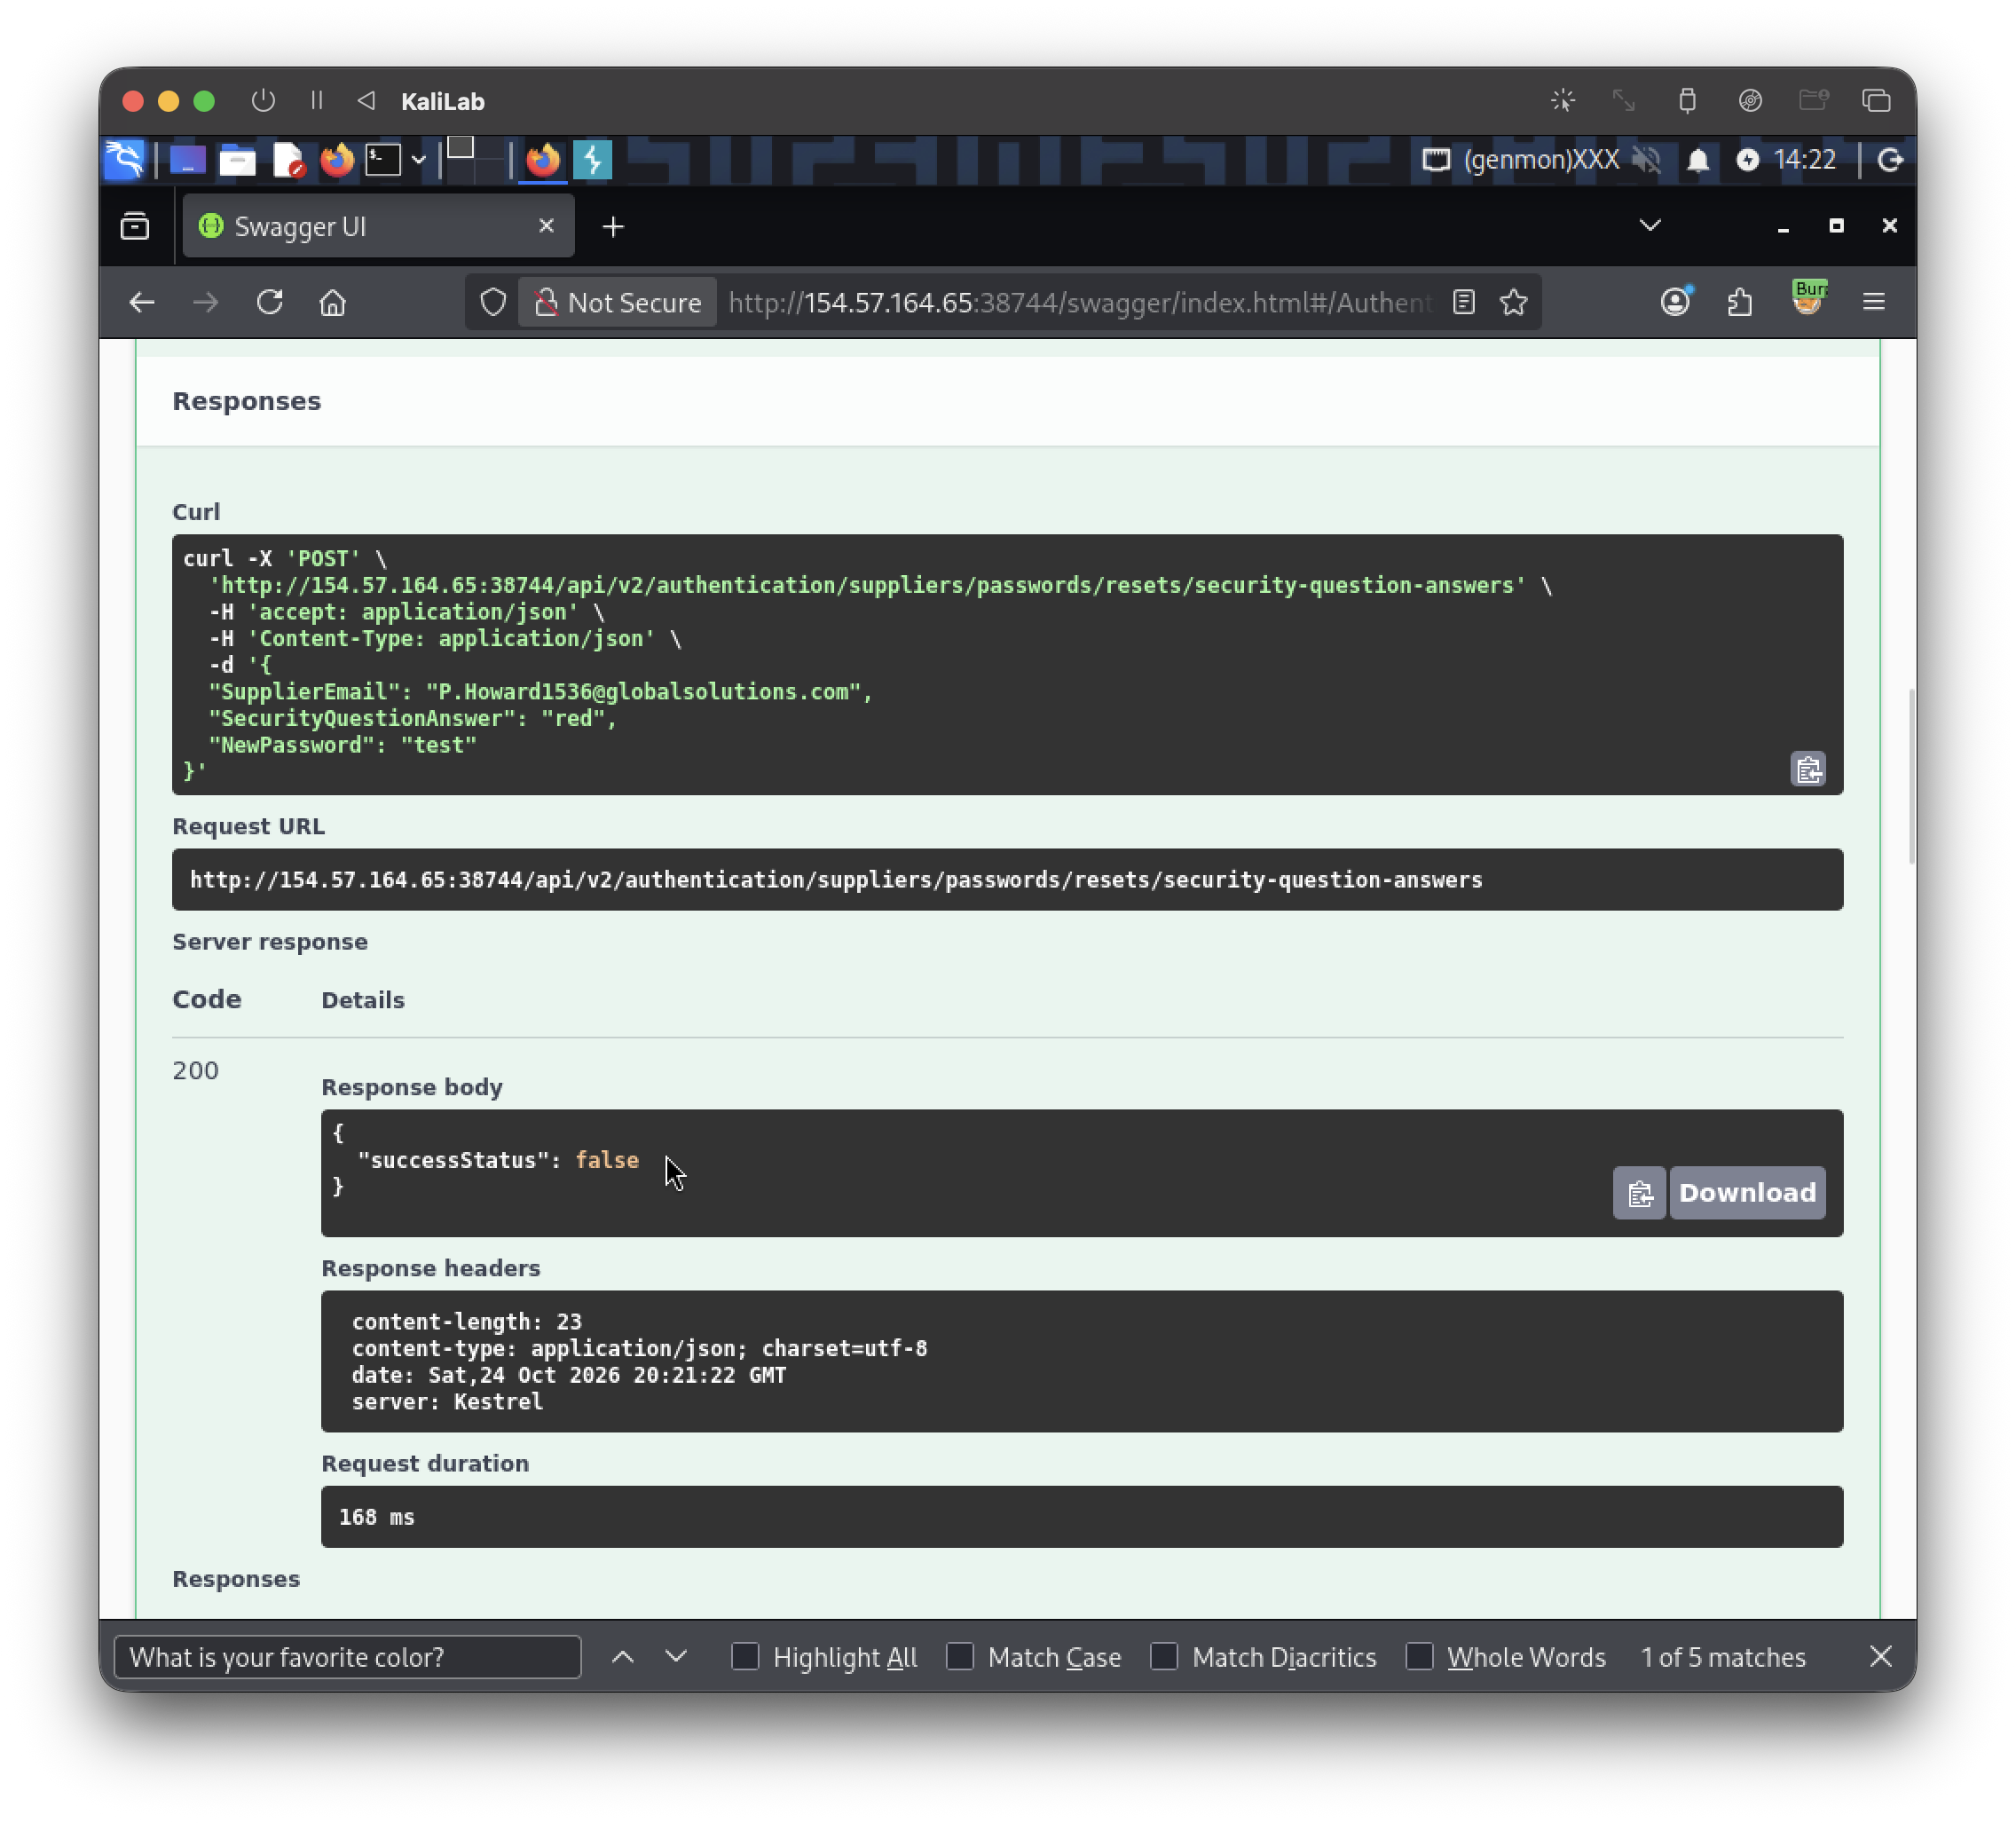Pause the KaliLab virtual machine

tap(317, 100)
